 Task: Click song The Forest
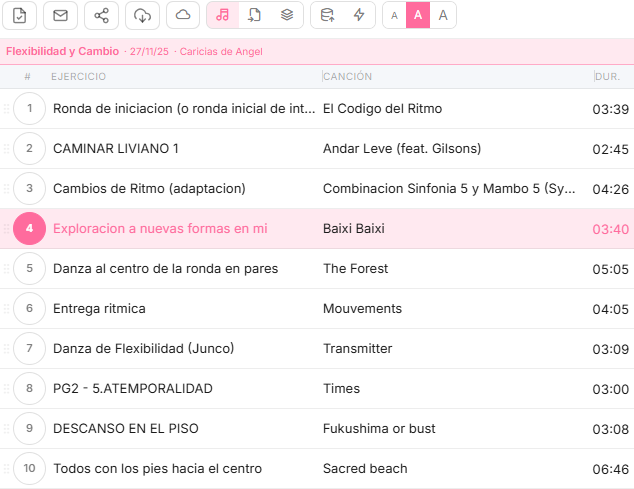[x=355, y=269]
